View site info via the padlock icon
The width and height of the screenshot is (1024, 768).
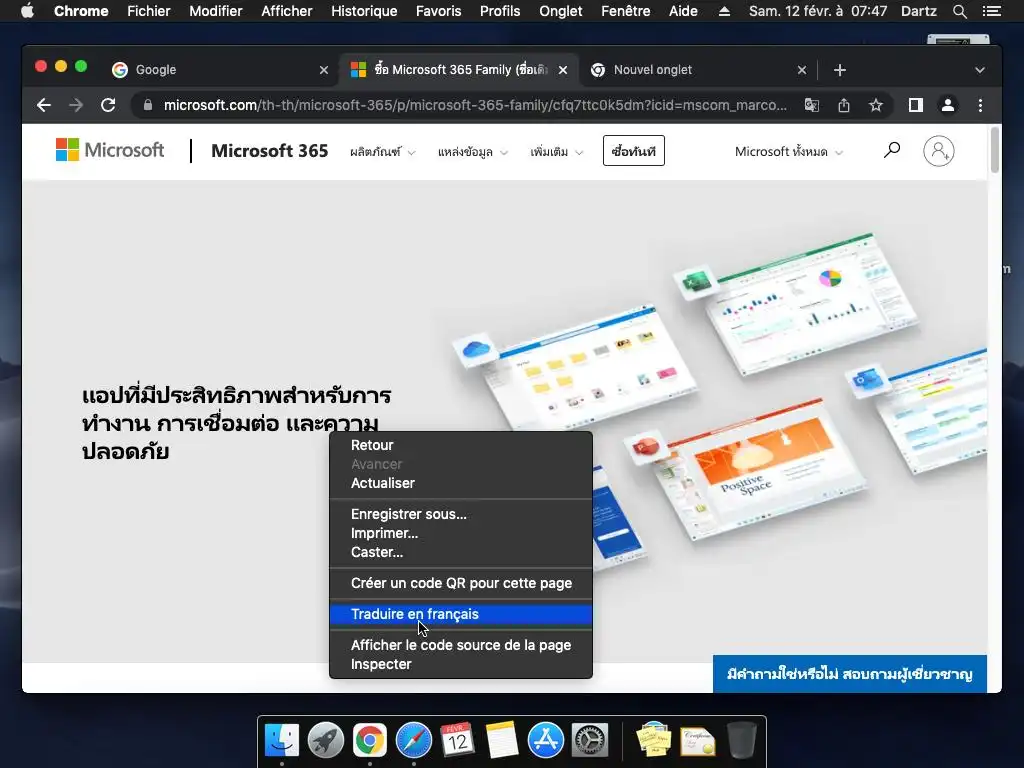click(148, 105)
